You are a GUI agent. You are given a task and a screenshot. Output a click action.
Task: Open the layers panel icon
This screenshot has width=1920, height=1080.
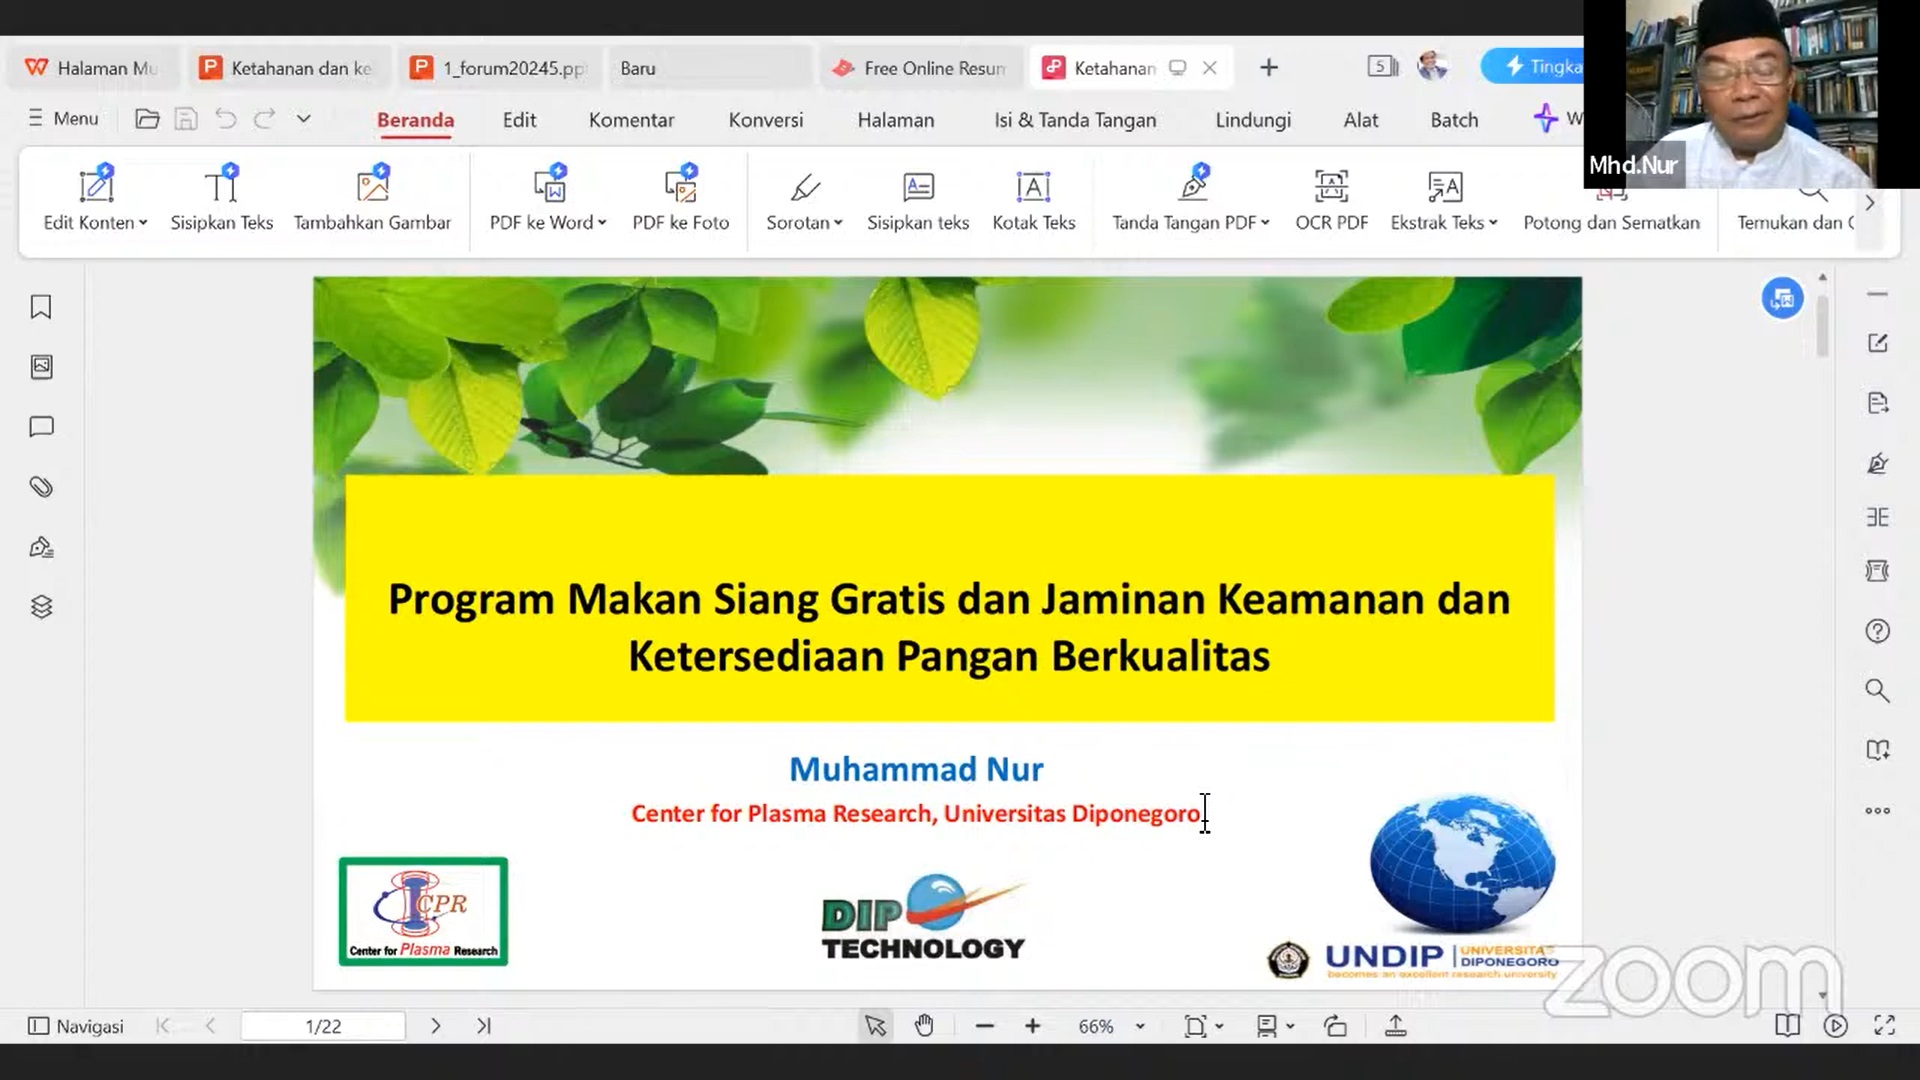[41, 607]
